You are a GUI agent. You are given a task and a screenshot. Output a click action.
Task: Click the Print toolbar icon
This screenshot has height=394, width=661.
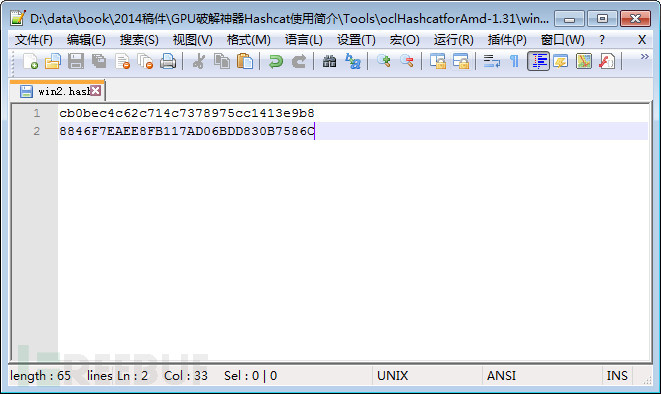click(168, 62)
